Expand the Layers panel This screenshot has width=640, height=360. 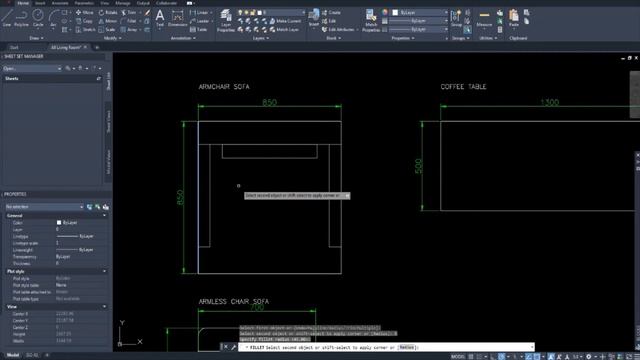tap(261, 38)
